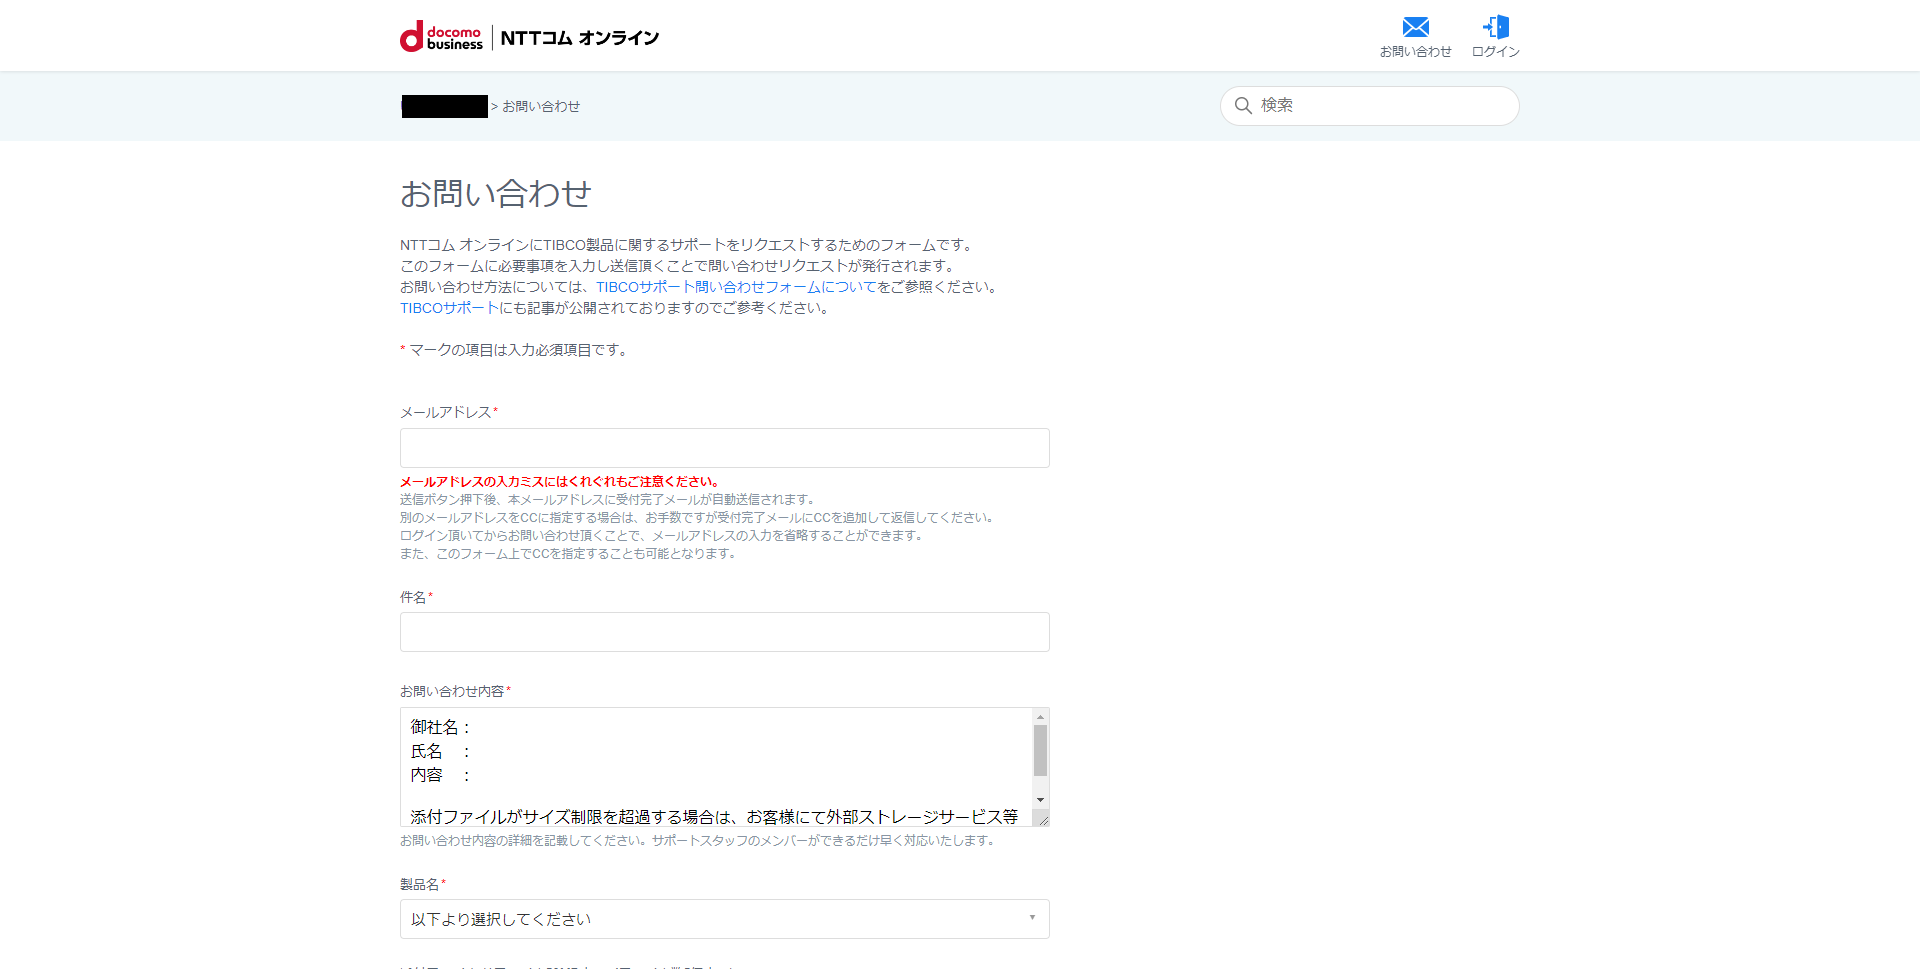Open the 製品名 product dropdown

pos(724,919)
